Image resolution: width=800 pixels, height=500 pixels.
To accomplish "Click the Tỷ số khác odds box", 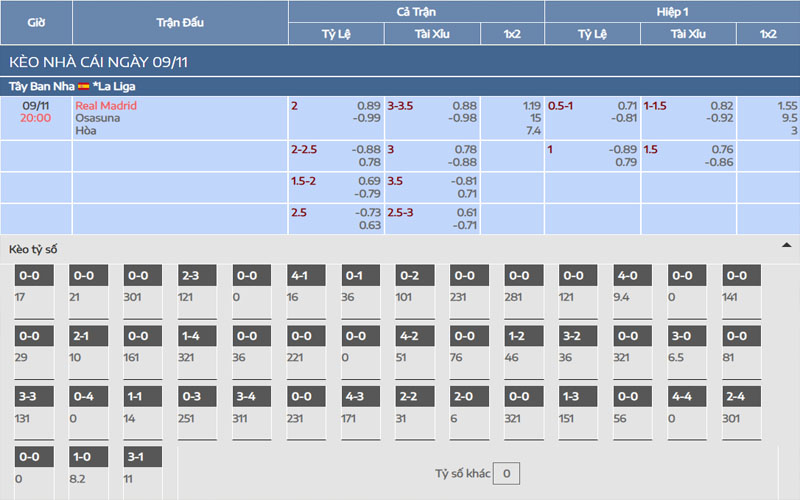I will [x=507, y=473].
